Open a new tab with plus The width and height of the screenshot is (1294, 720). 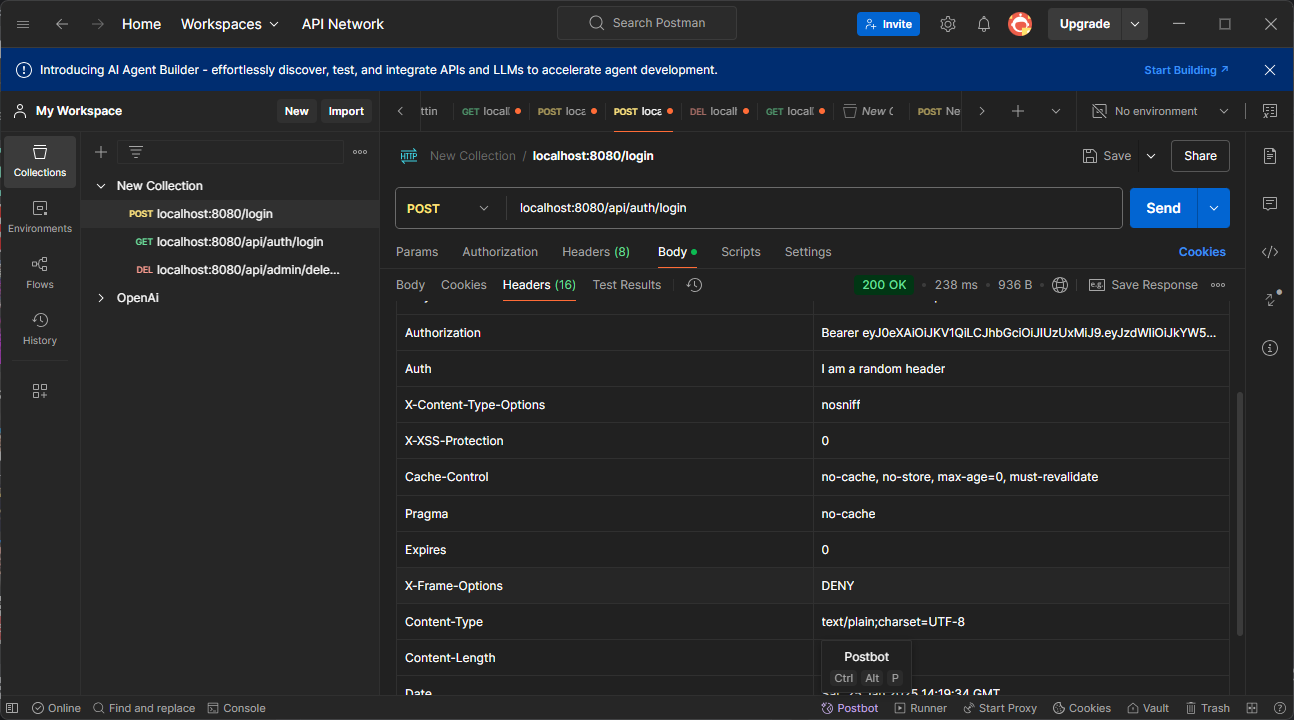tap(1018, 111)
